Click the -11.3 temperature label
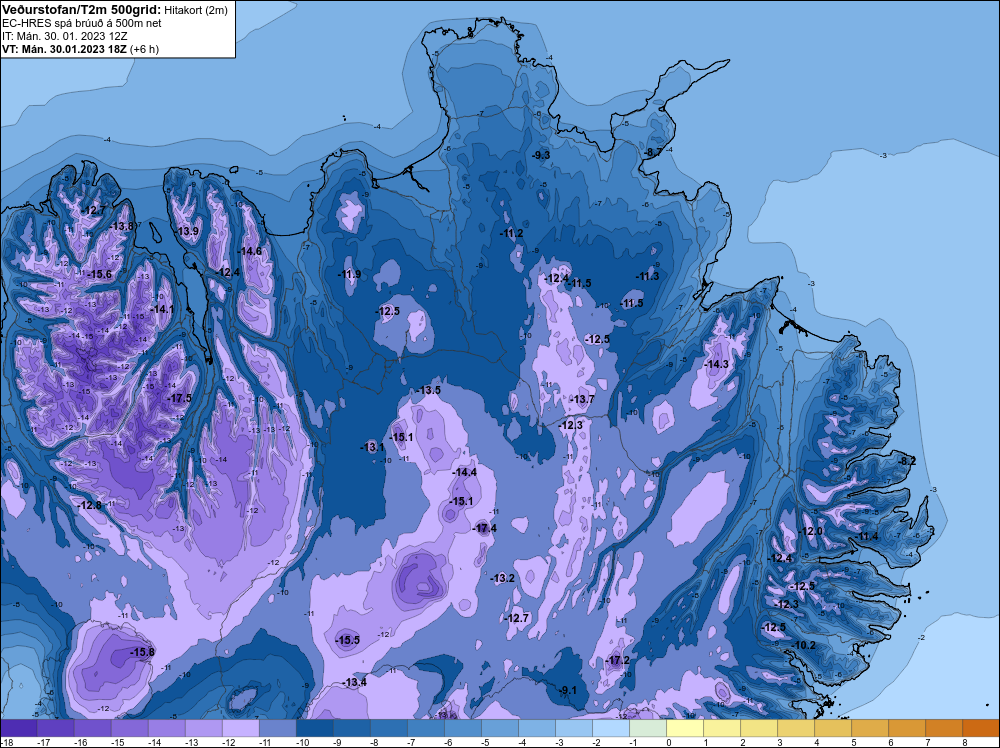The height and width of the screenshot is (748, 1000). [x=647, y=276]
